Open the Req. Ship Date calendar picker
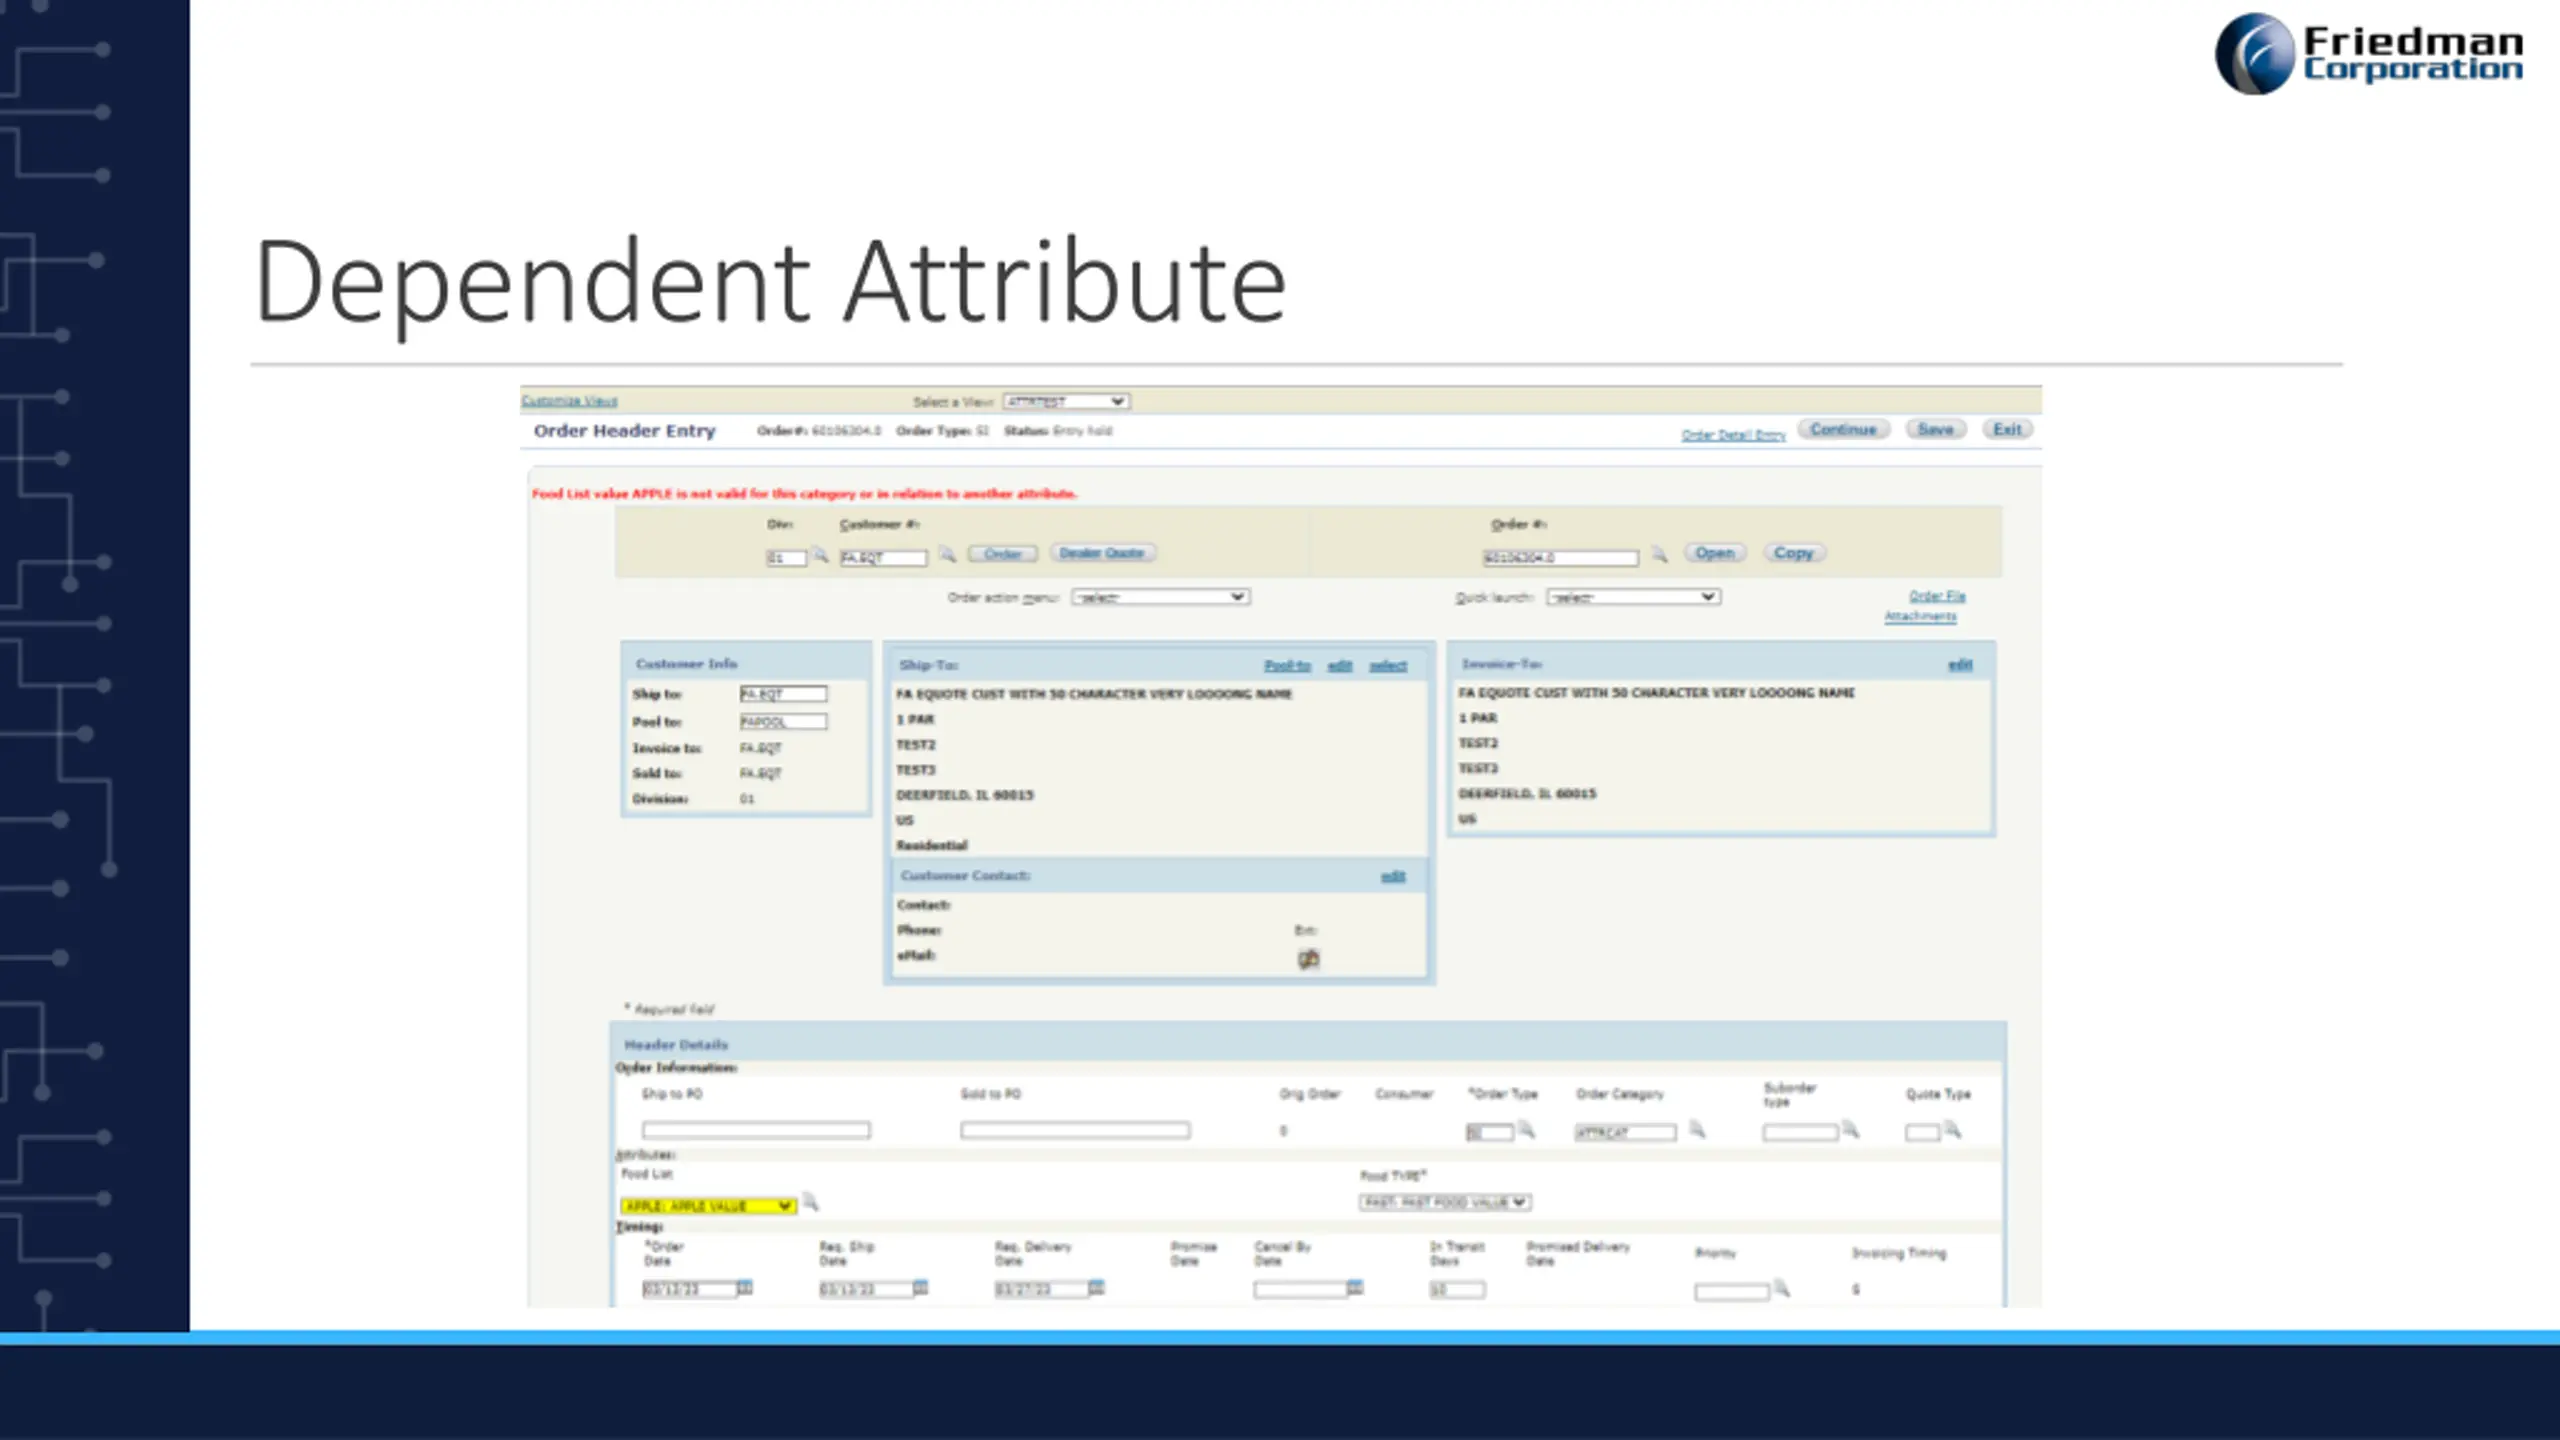 click(920, 1288)
